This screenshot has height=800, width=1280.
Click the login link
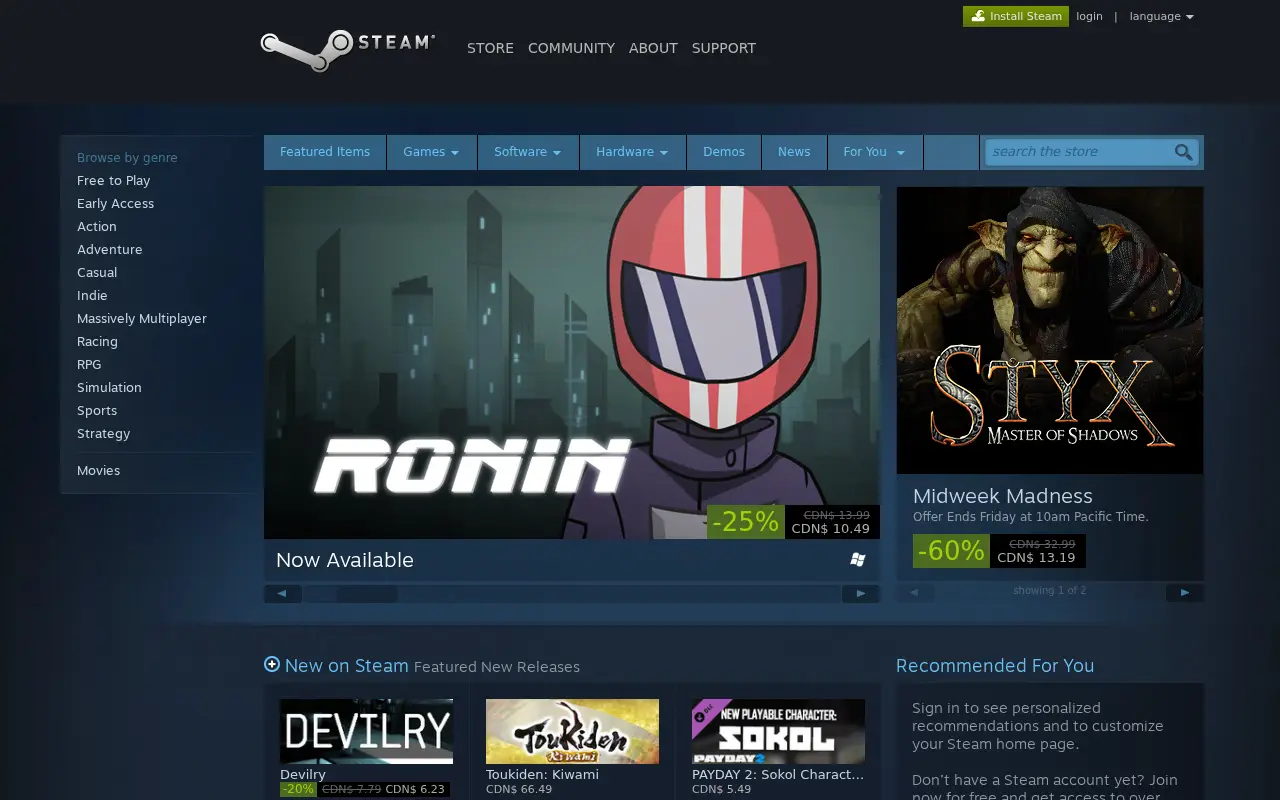[x=1089, y=16]
